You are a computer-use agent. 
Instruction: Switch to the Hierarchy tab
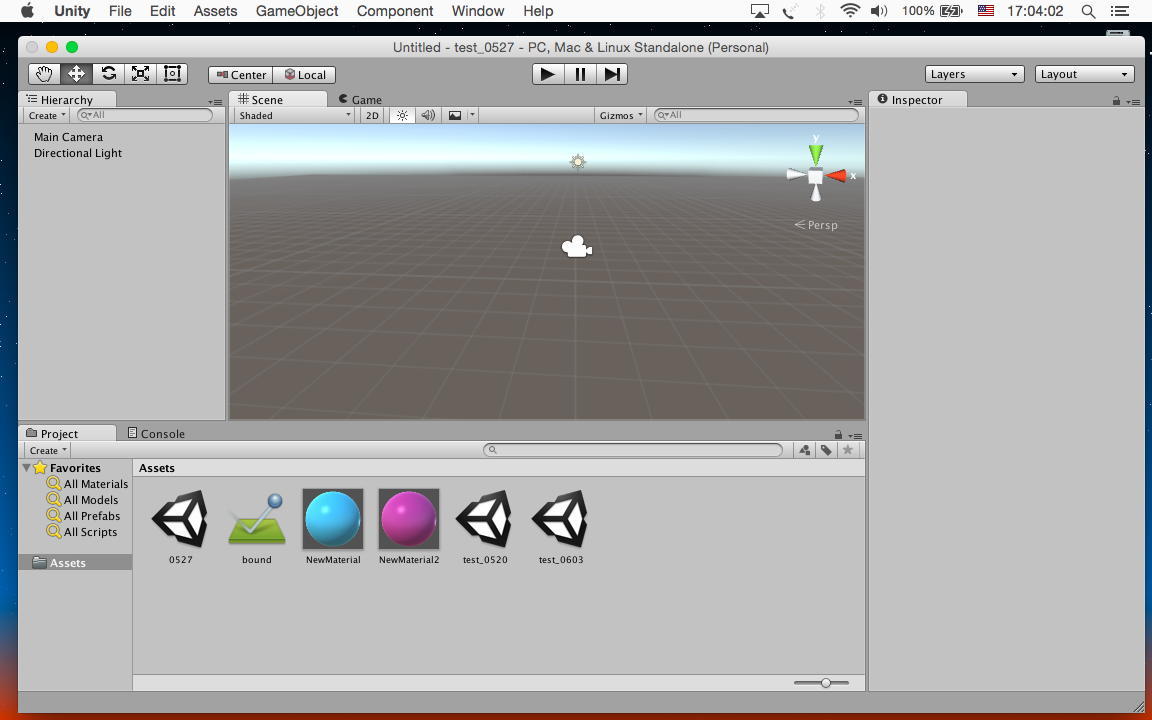[68, 99]
